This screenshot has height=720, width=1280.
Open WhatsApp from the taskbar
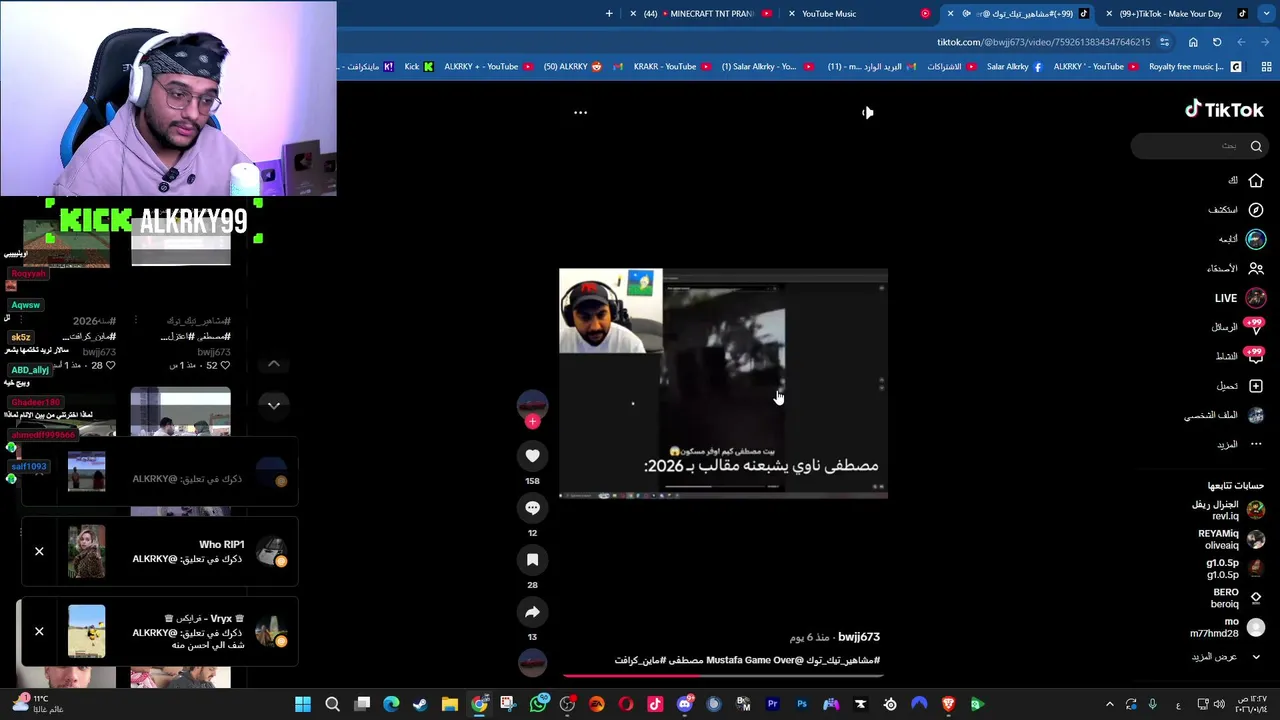pos(538,704)
